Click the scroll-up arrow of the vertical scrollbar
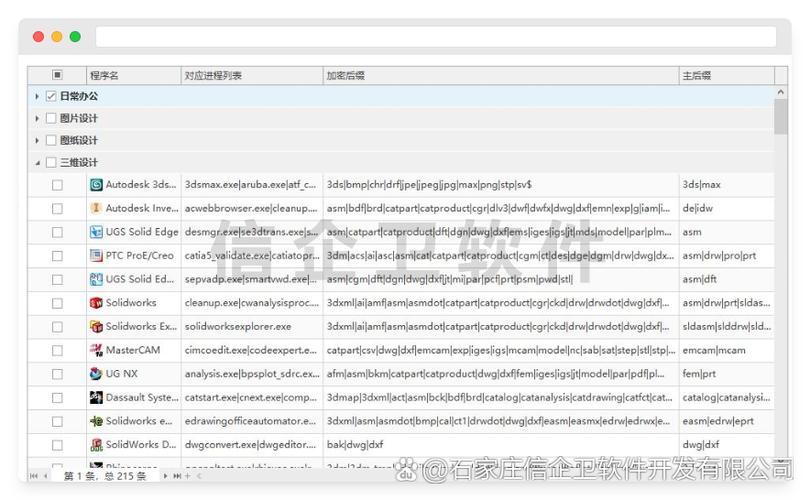This screenshot has width=810, height=500. pos(781,92)
